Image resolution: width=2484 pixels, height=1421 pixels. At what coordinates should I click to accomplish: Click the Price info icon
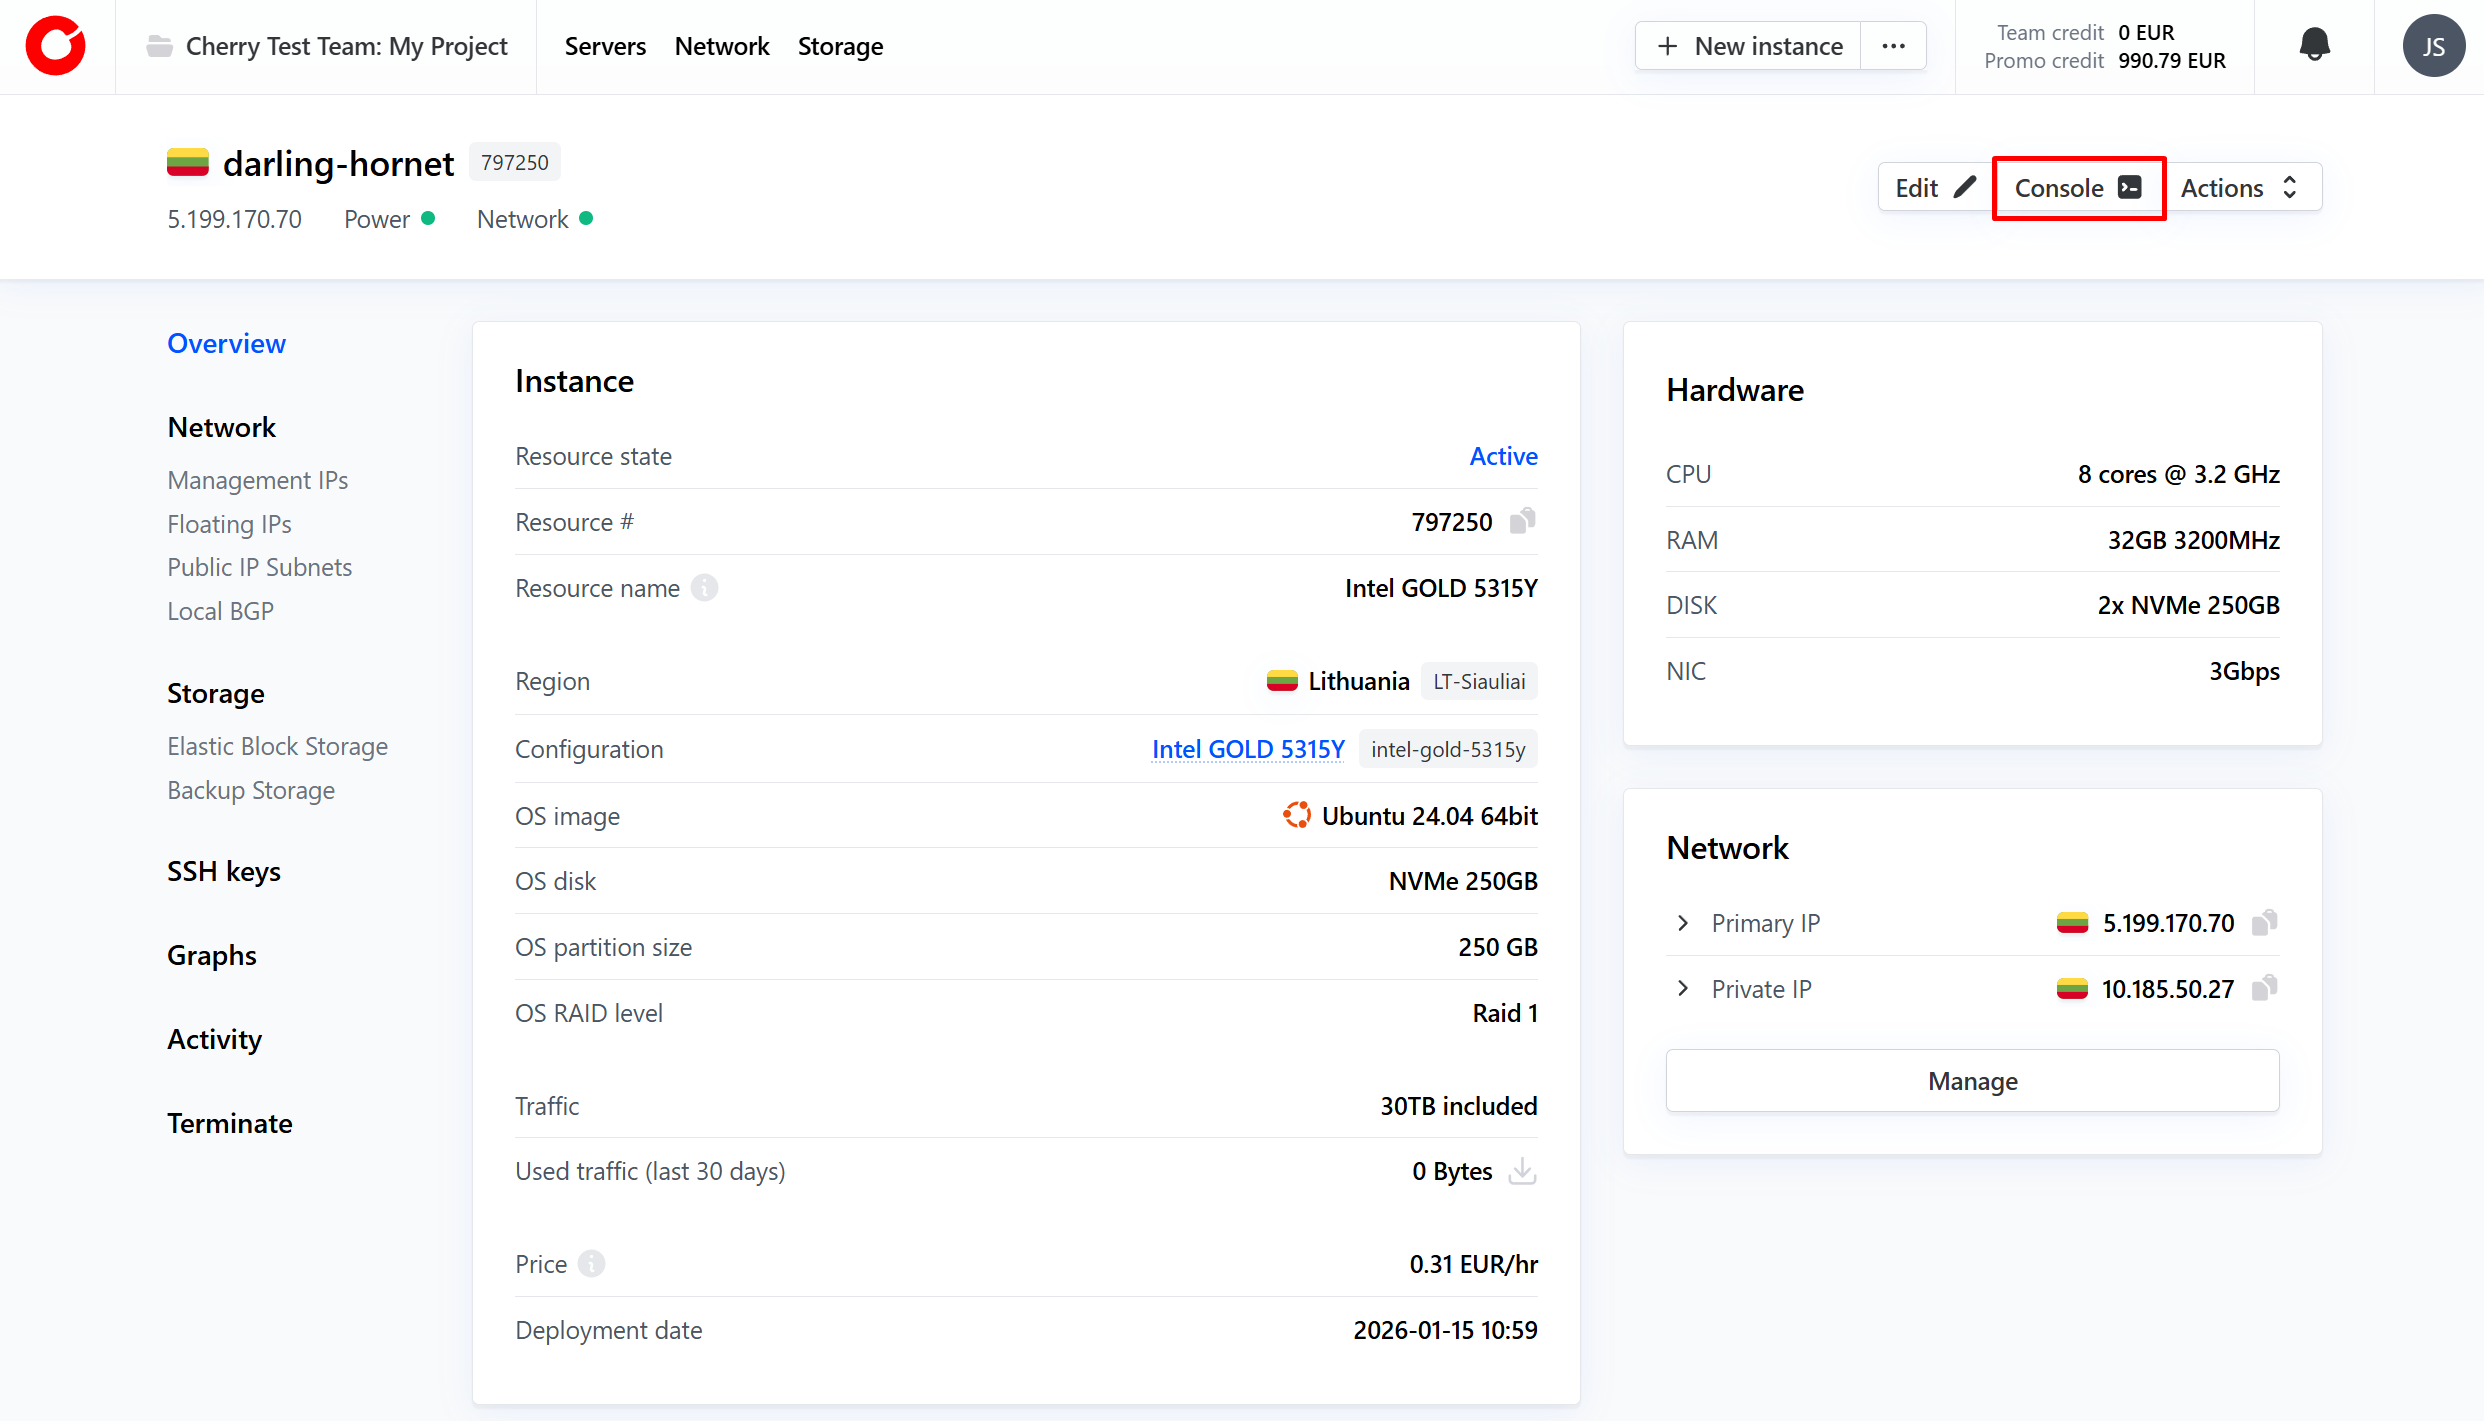[x=592, y=1264]
